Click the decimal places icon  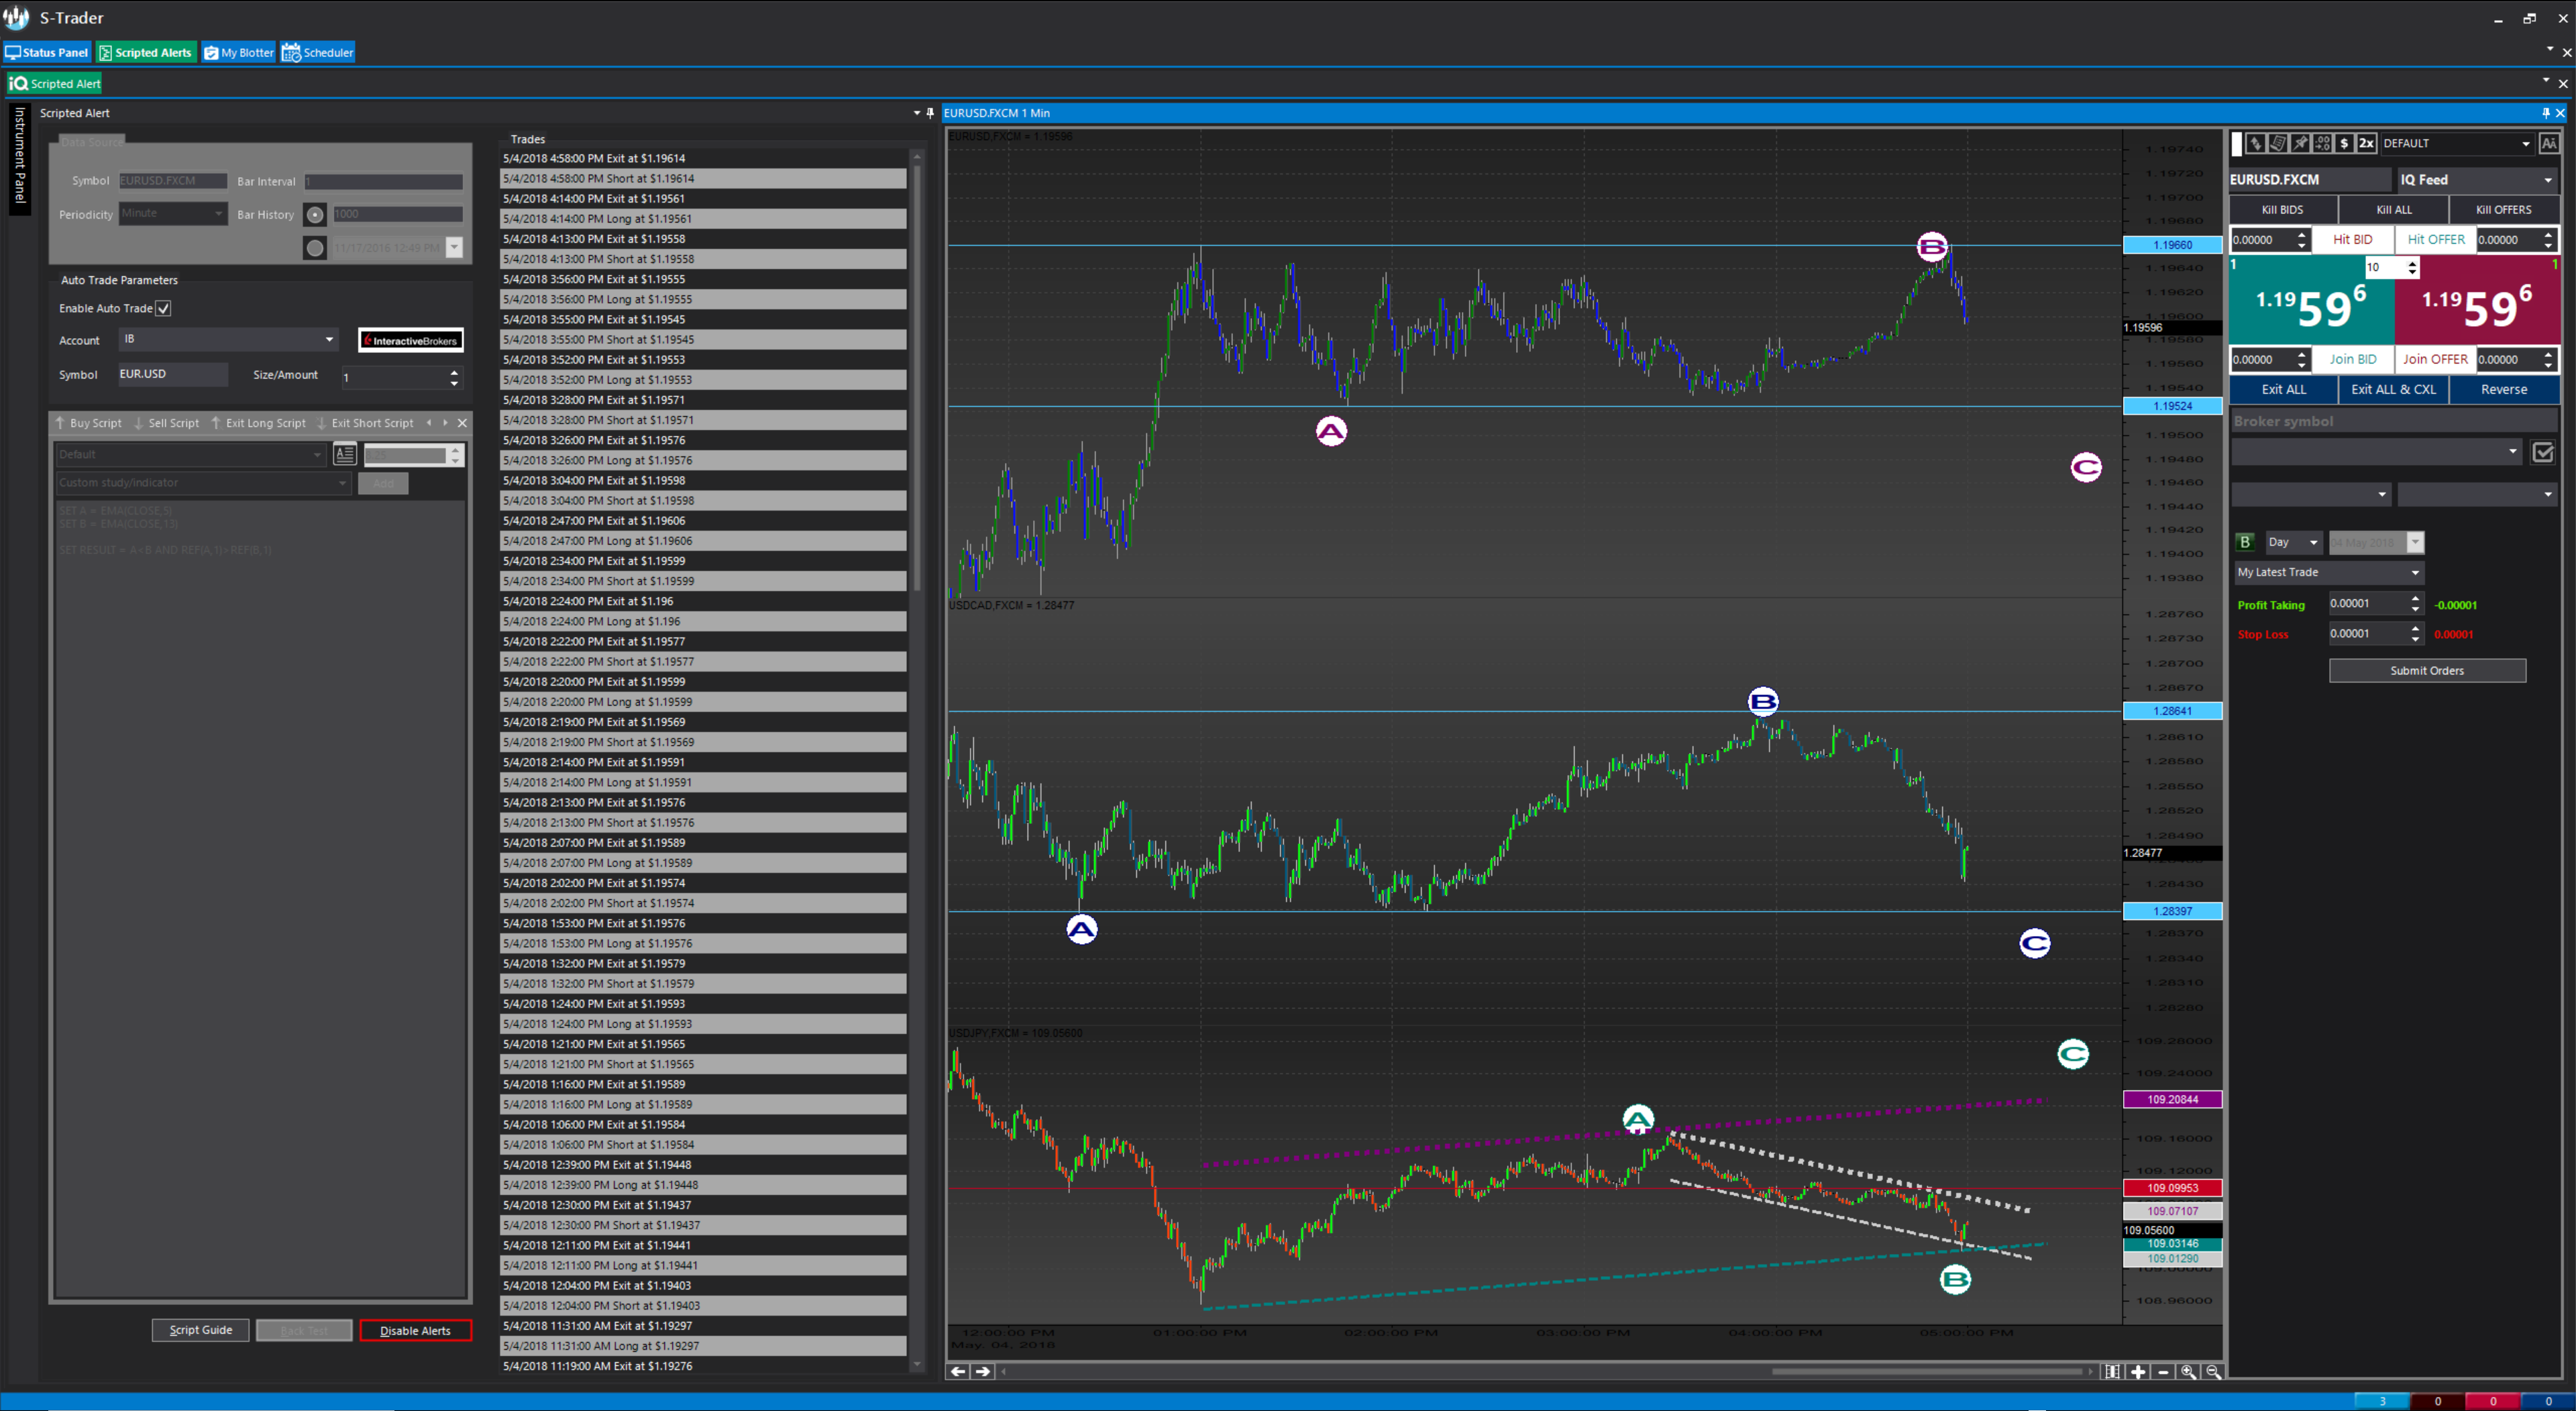click(x=2322, y=143)
